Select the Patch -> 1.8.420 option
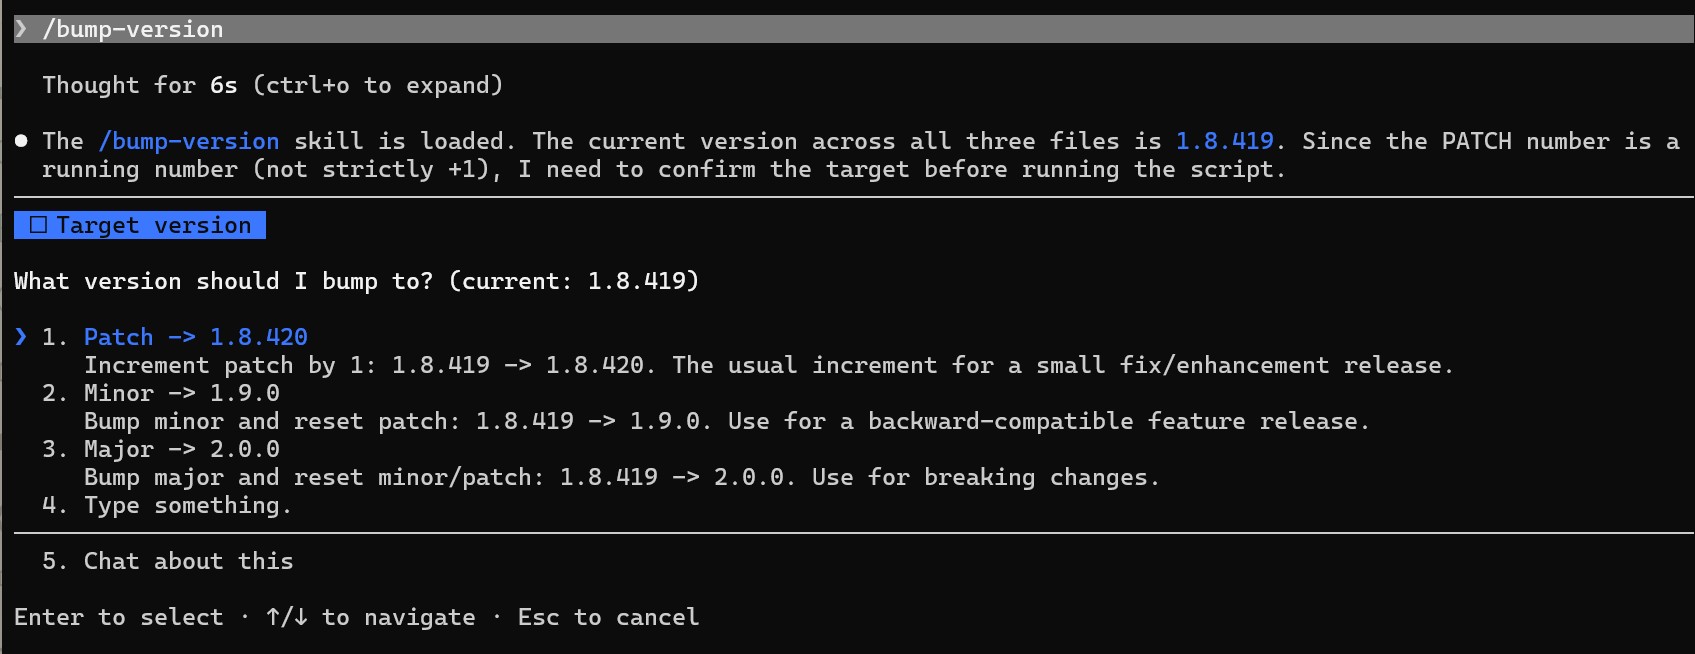 coord(195,337)
